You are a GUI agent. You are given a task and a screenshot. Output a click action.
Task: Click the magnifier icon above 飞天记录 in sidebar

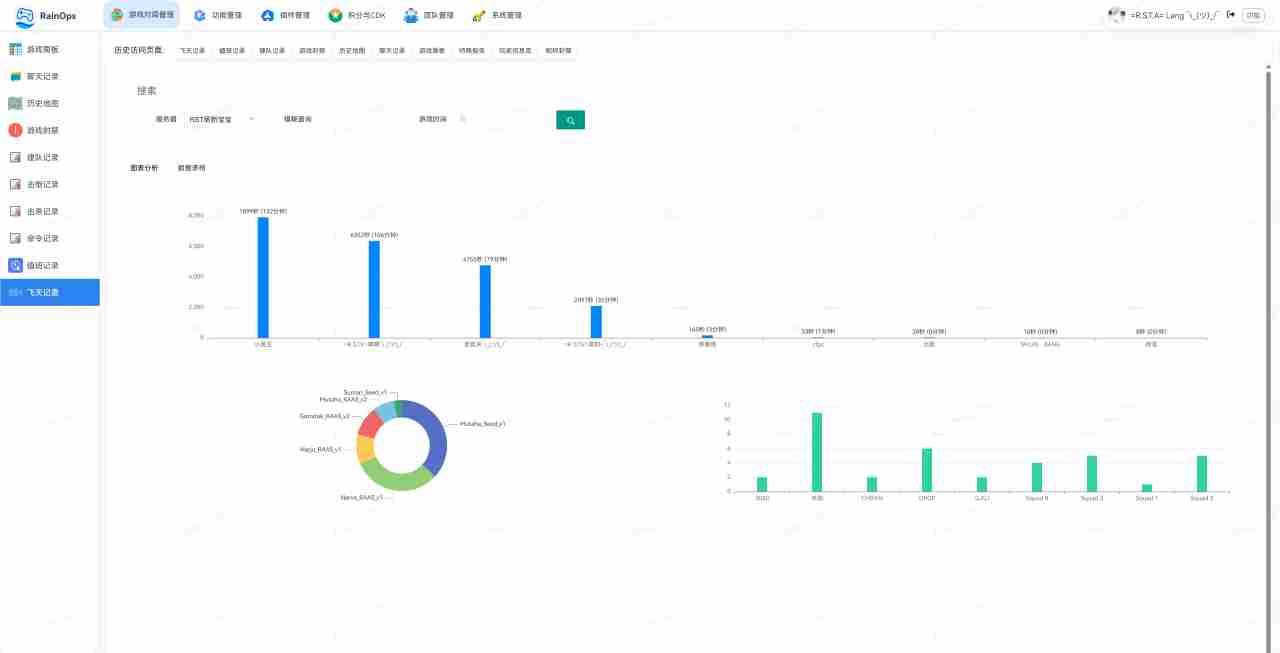(15, 265)
